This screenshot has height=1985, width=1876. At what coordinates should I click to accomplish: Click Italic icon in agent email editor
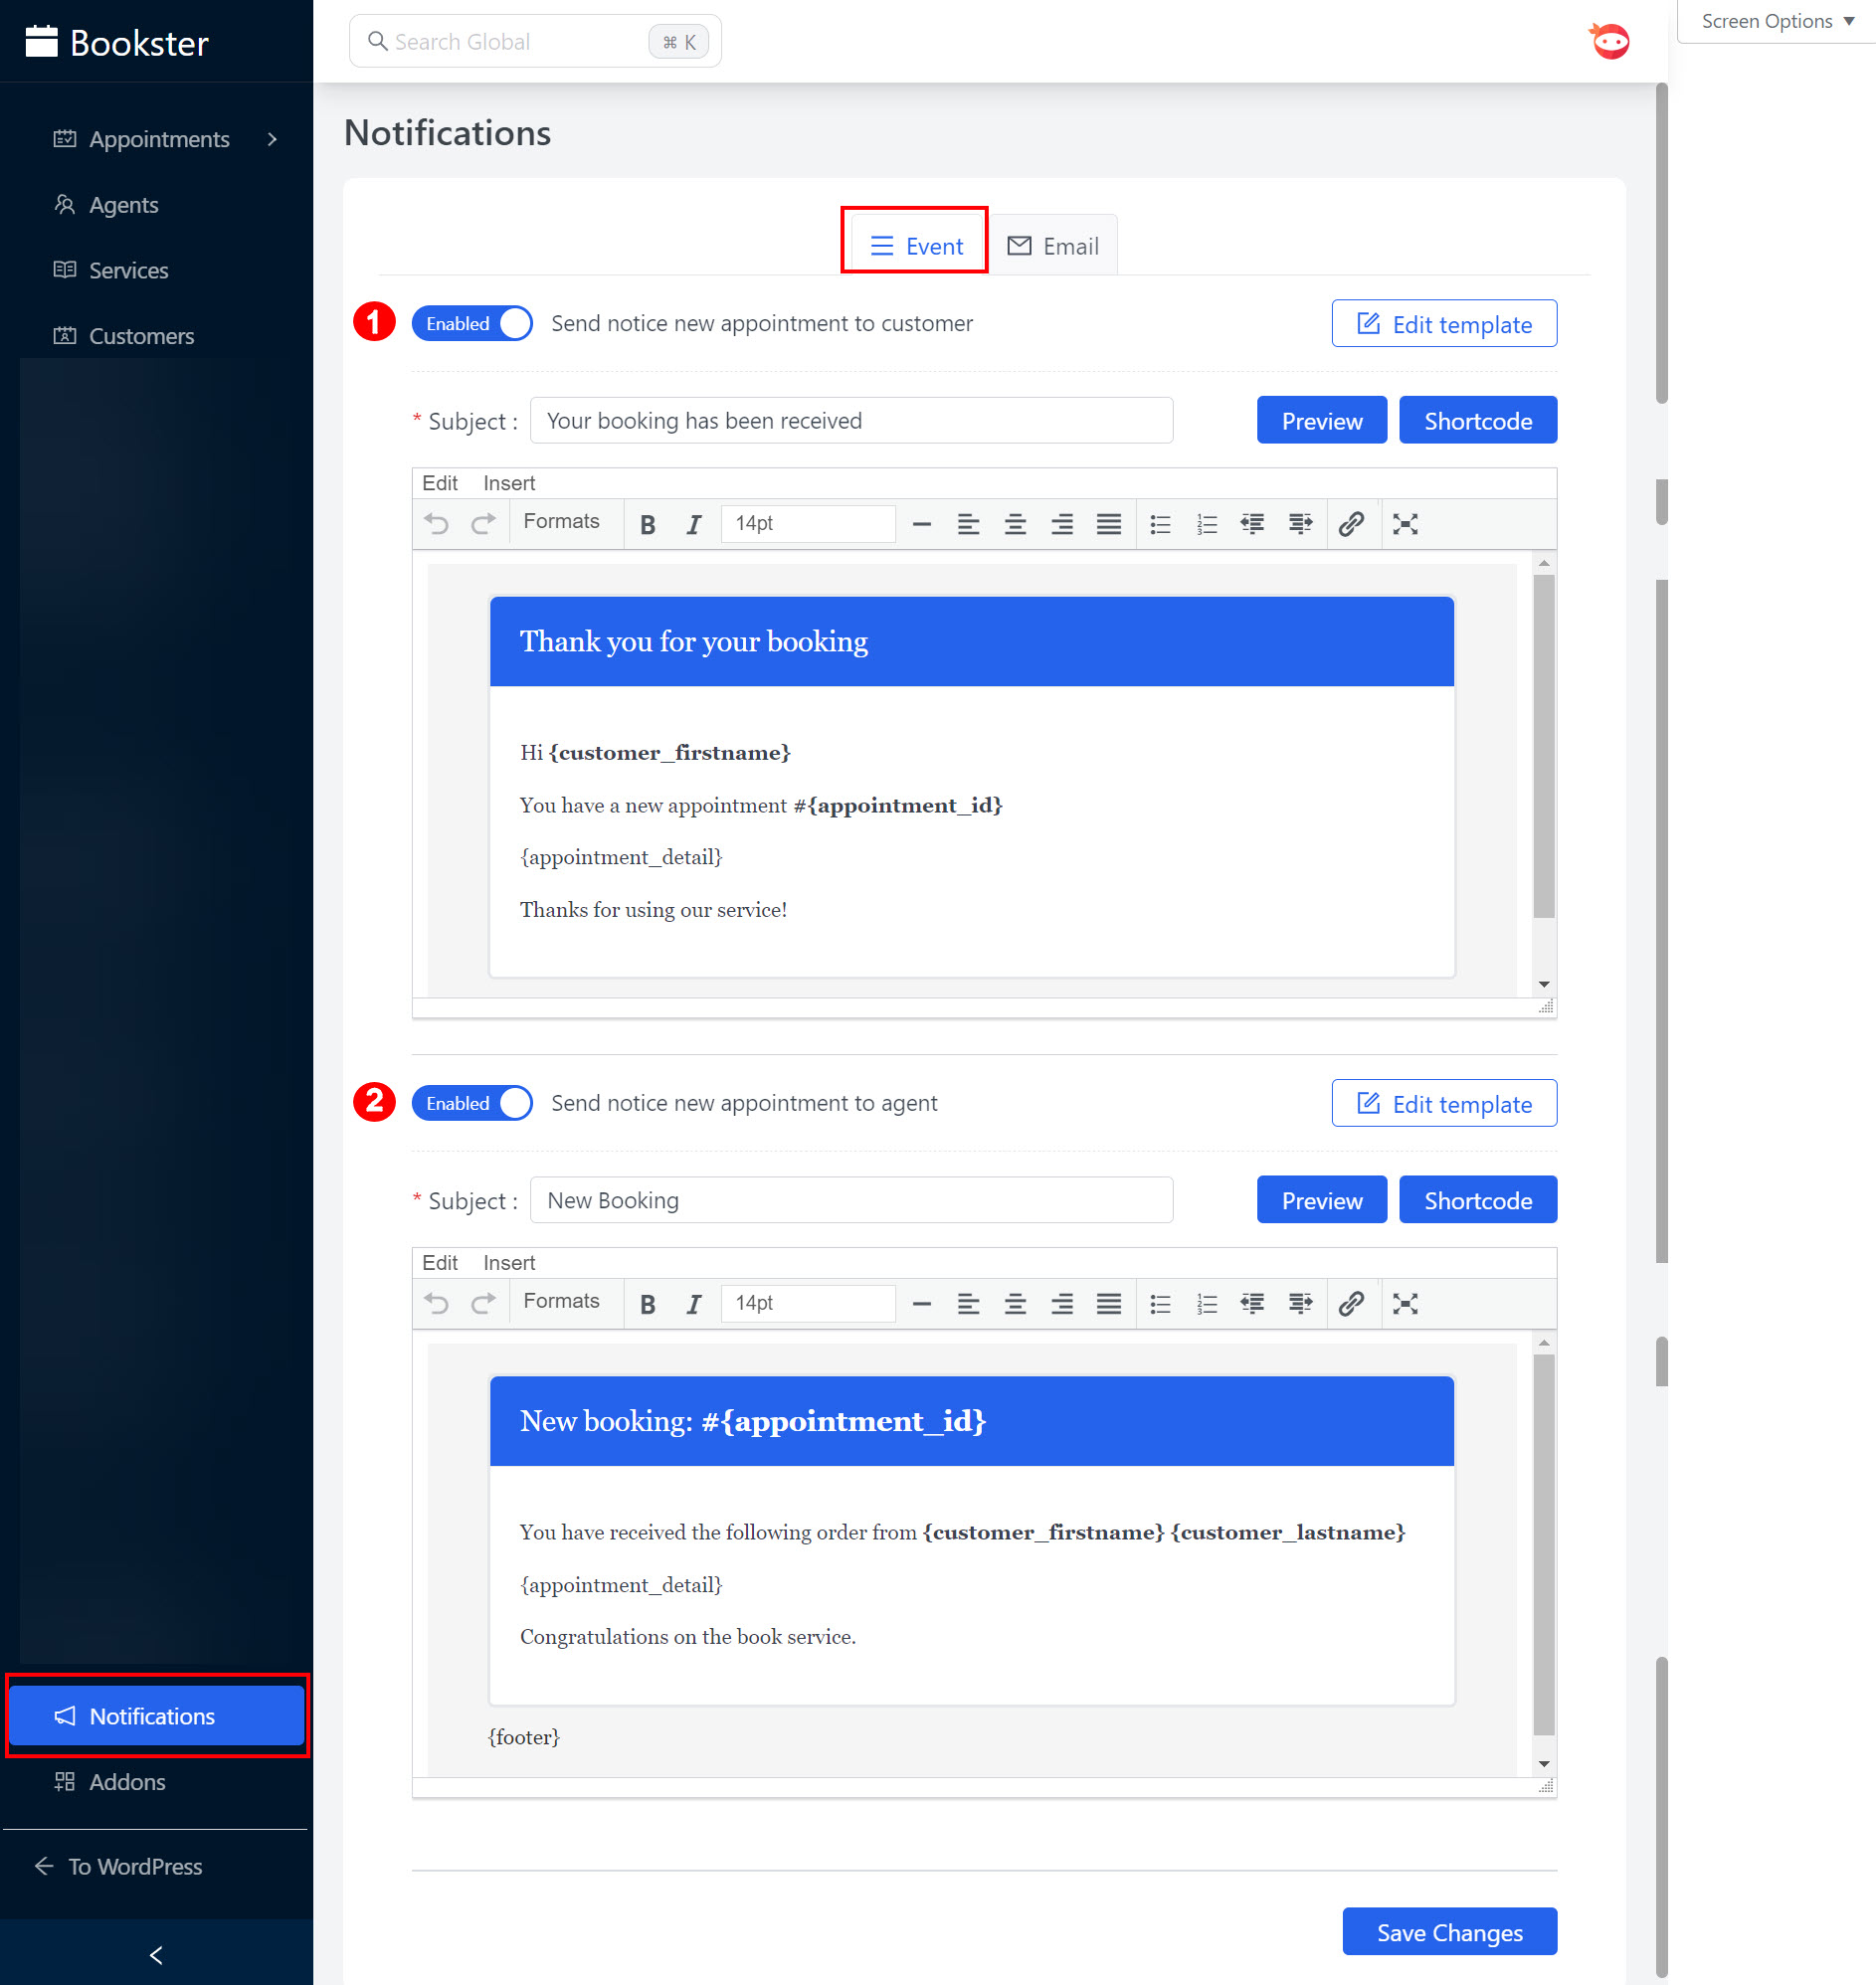tap(693, 1303)
